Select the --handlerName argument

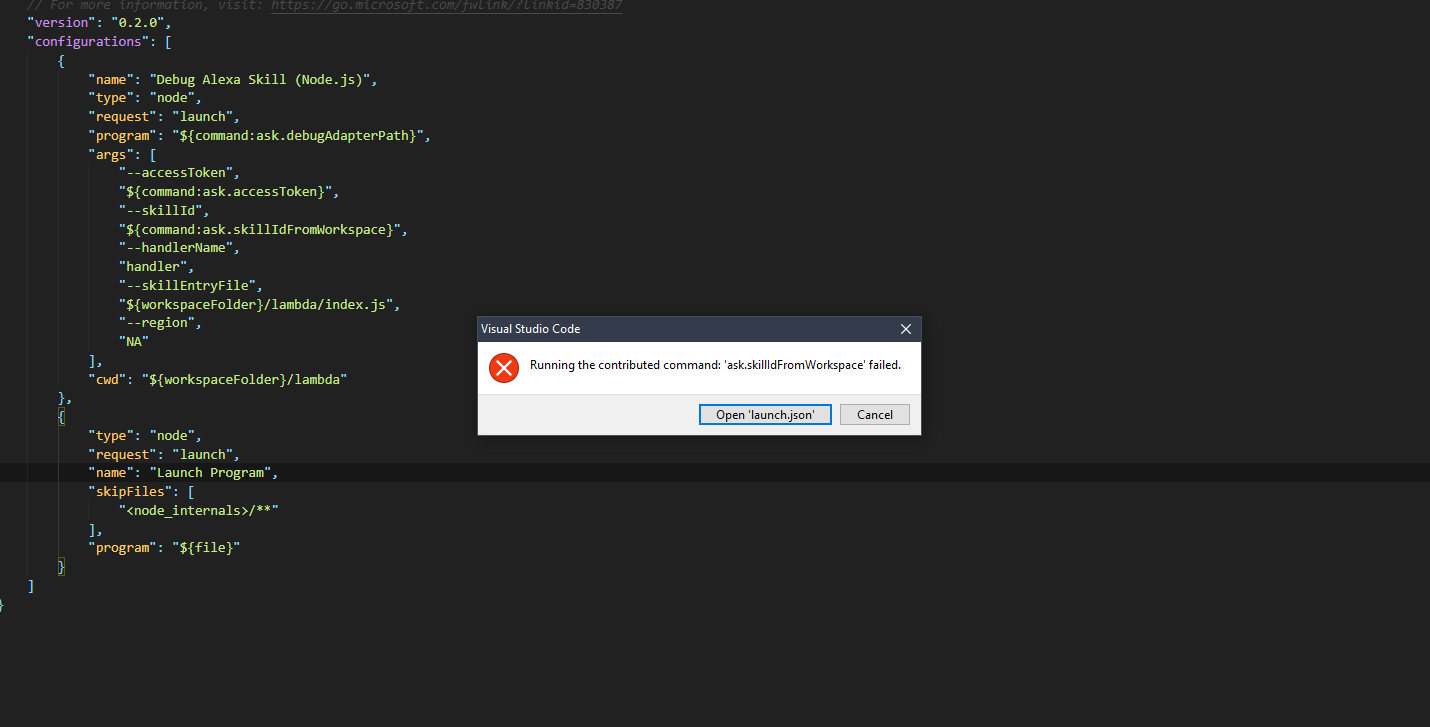coord(178,247)
